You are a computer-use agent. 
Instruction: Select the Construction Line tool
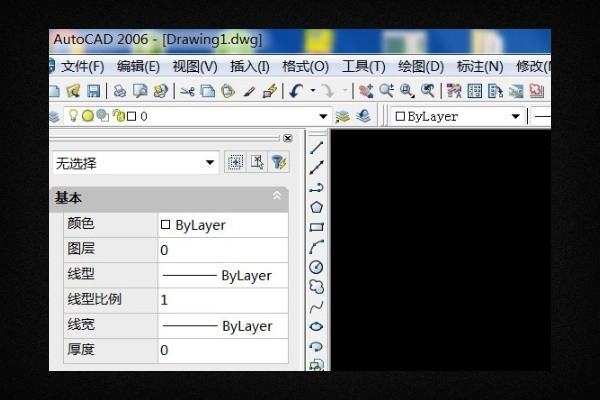click(316, 167)
